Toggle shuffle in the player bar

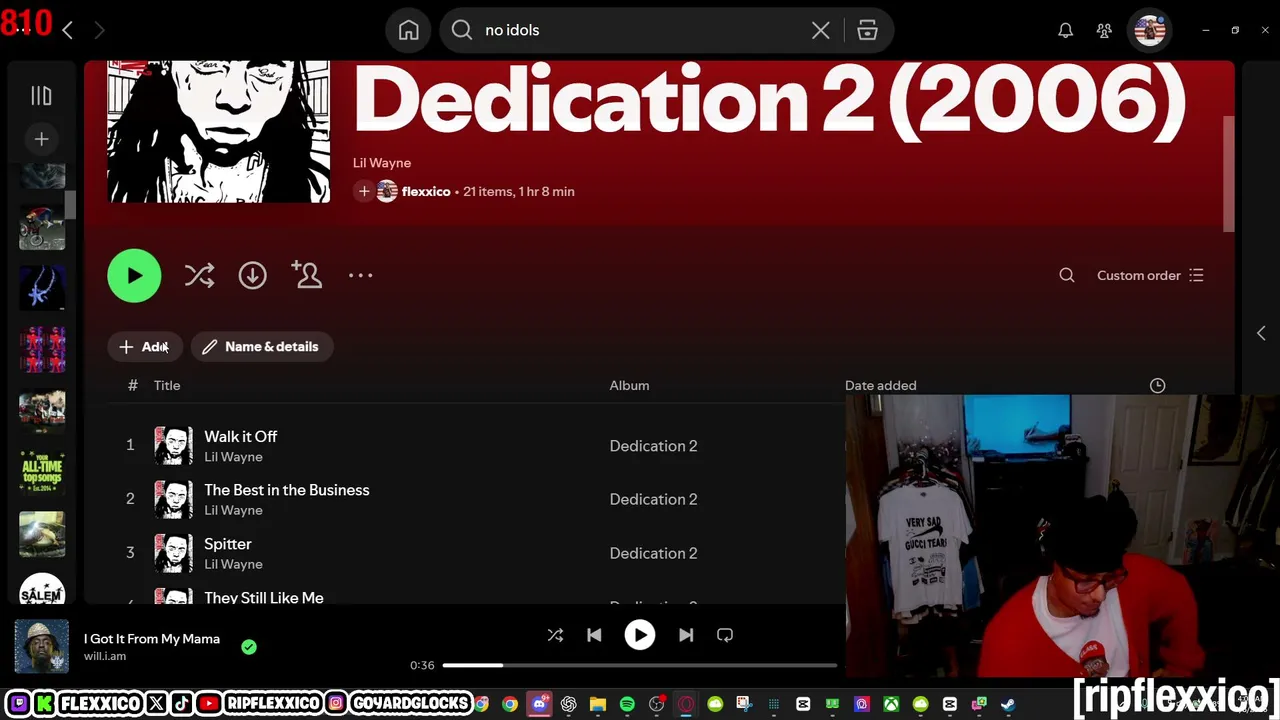[555, 635]
